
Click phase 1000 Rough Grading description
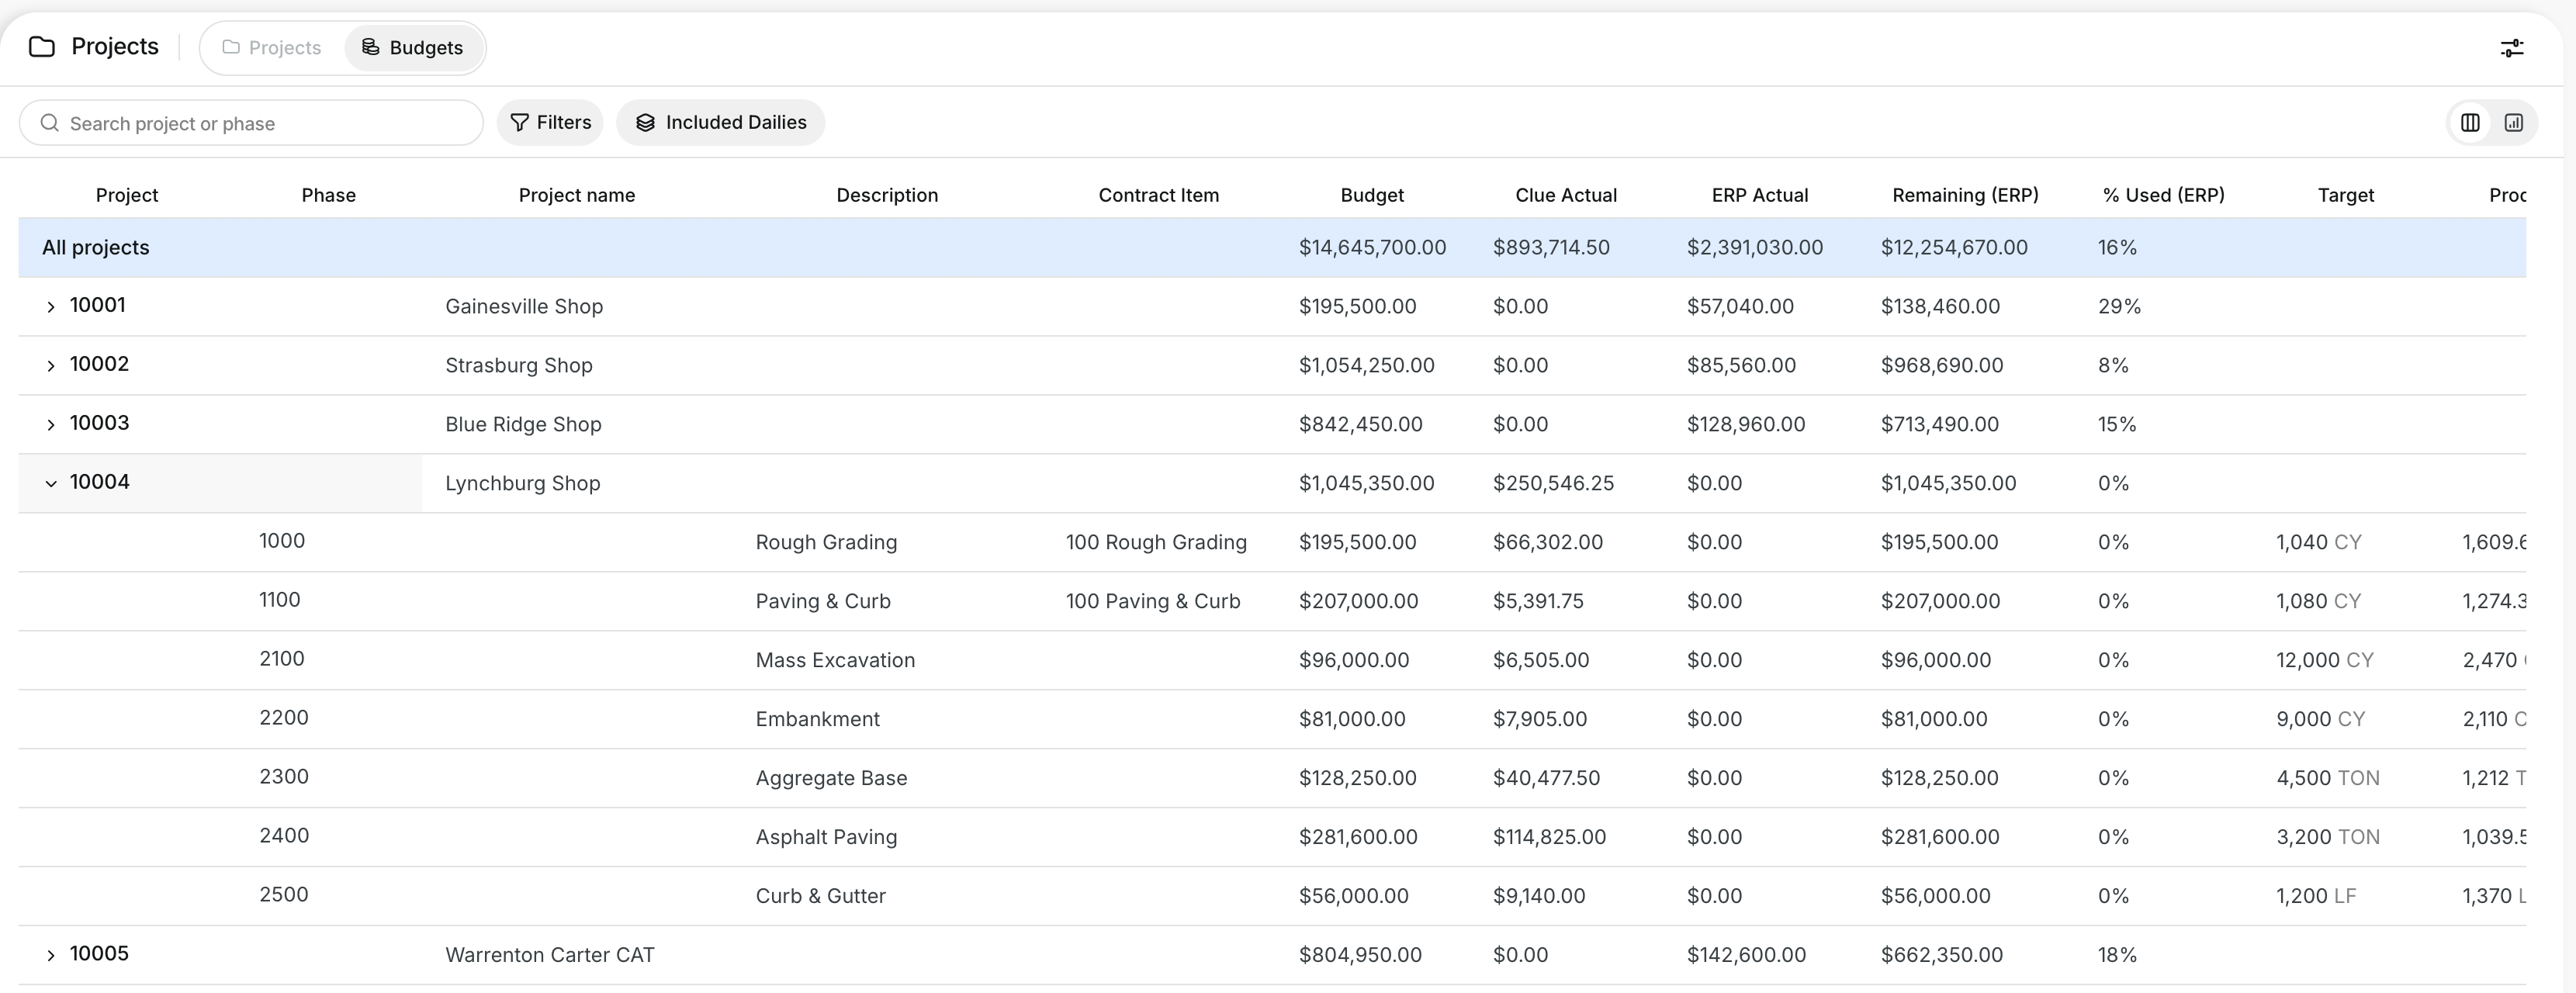(x=826, y=542)
